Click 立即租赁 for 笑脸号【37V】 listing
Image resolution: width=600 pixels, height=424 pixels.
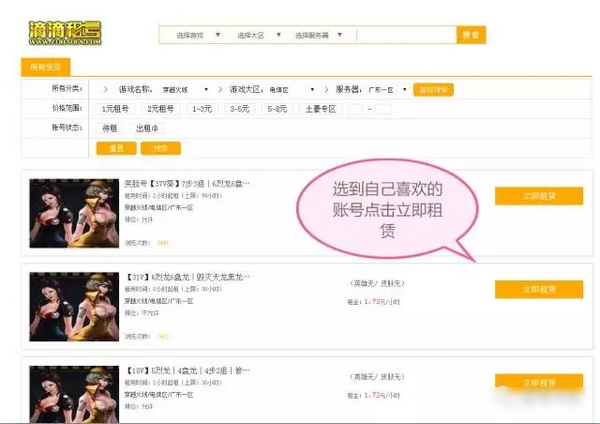[539, 196]
